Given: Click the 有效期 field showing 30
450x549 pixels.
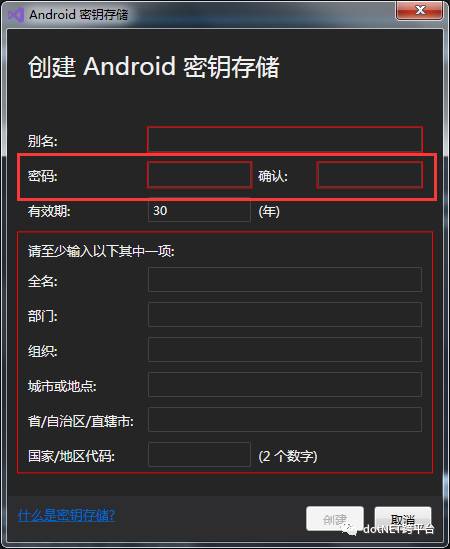Looking at the screenshot, I should point(199,210).
